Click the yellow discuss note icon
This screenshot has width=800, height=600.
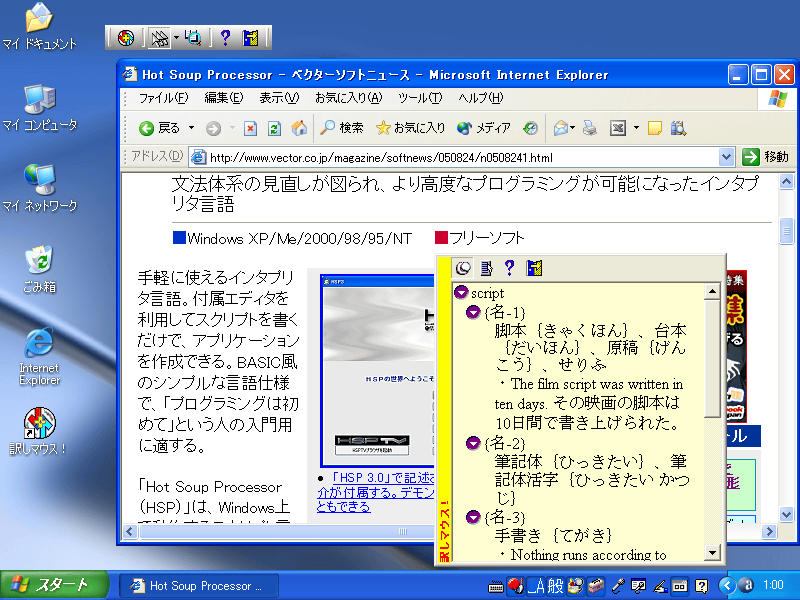(655, 128)
